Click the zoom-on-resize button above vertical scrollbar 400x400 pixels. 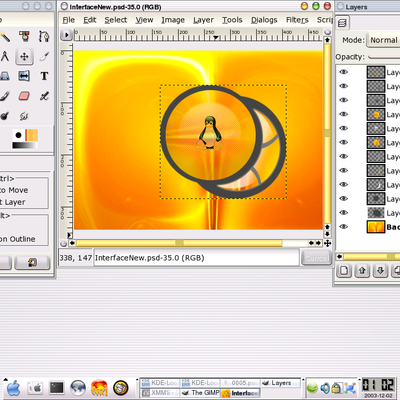click(x=327, y=32)
